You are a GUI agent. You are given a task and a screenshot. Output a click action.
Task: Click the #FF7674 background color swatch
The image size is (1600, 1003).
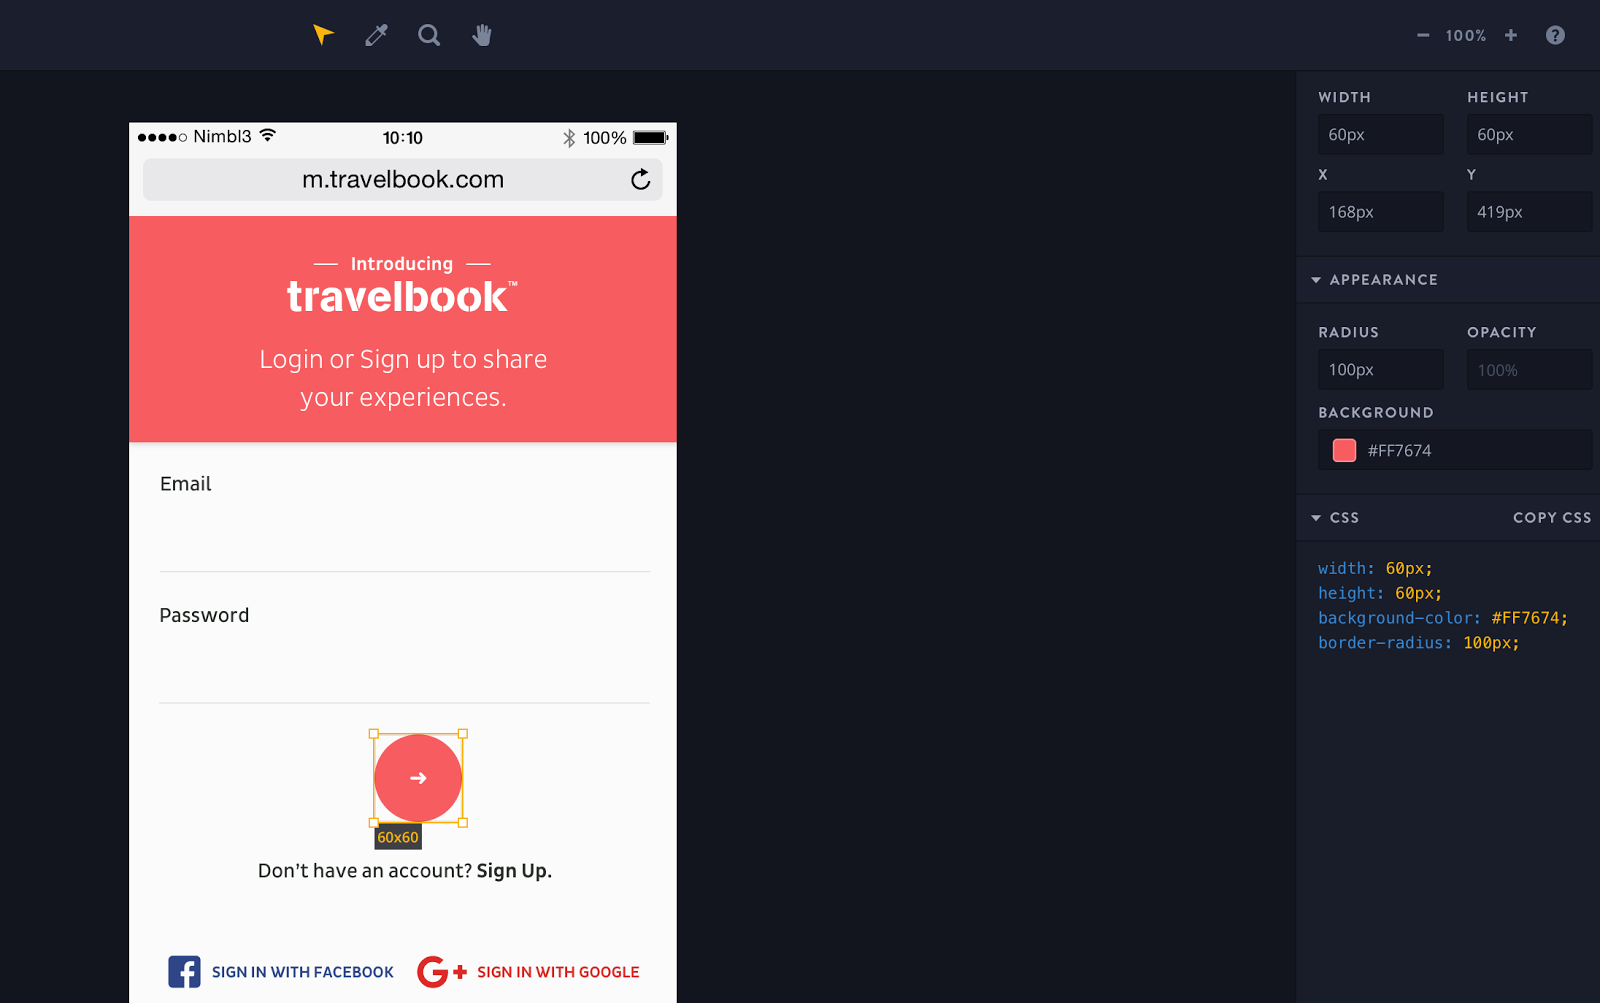[1344, 450]
